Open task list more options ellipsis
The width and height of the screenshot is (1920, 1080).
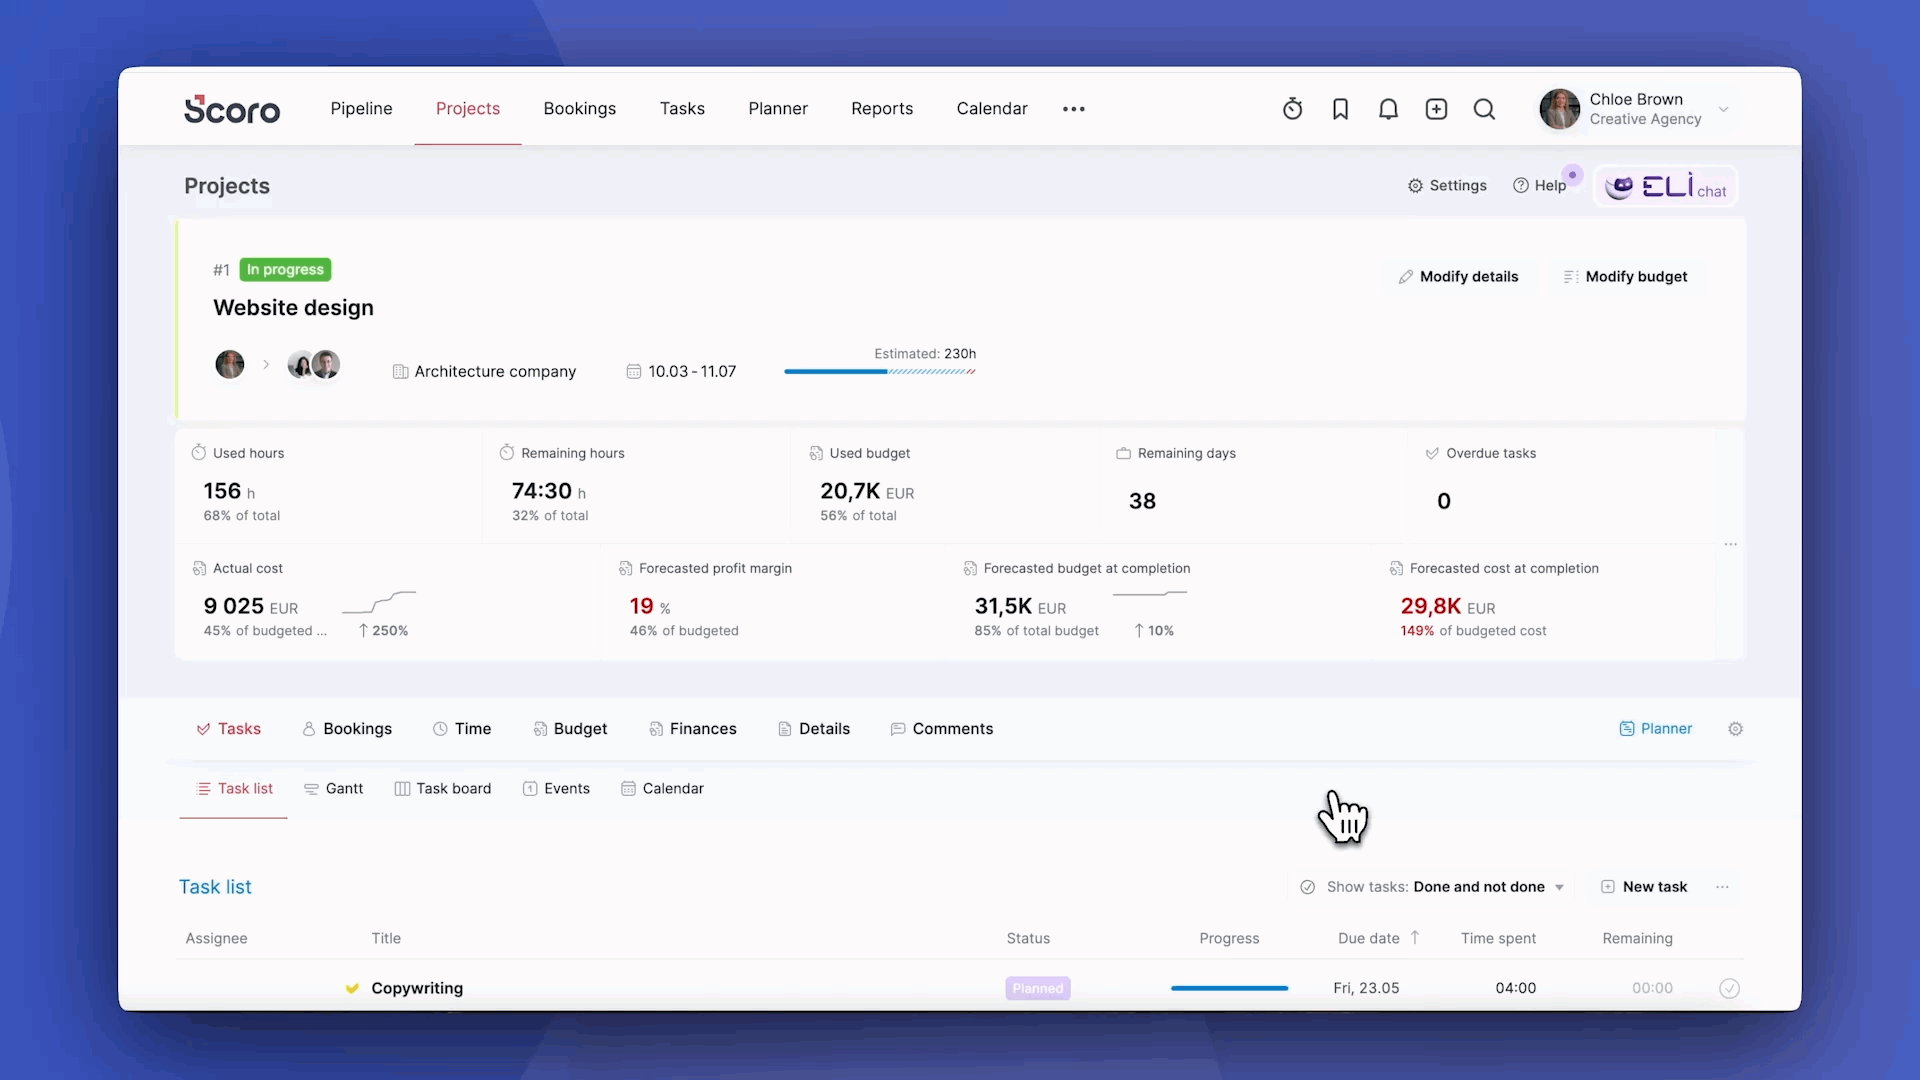1722,887
